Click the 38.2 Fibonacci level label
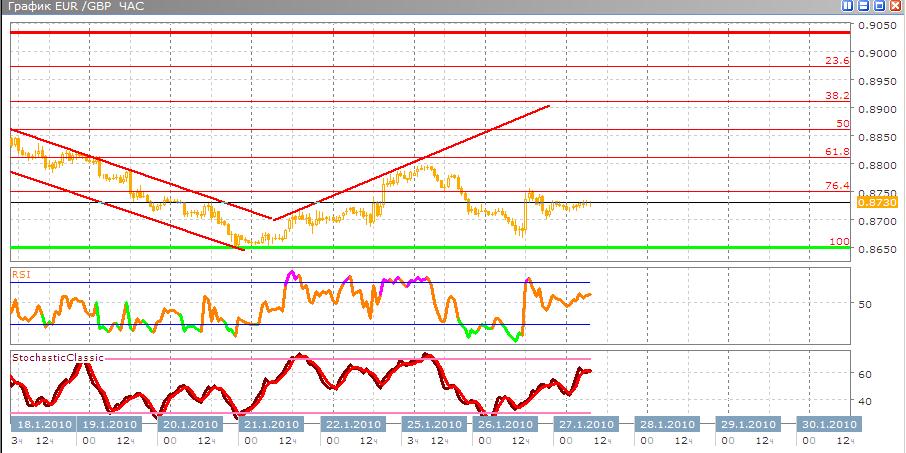This screenshot has width=906, height=453. [x=837, y=95]
